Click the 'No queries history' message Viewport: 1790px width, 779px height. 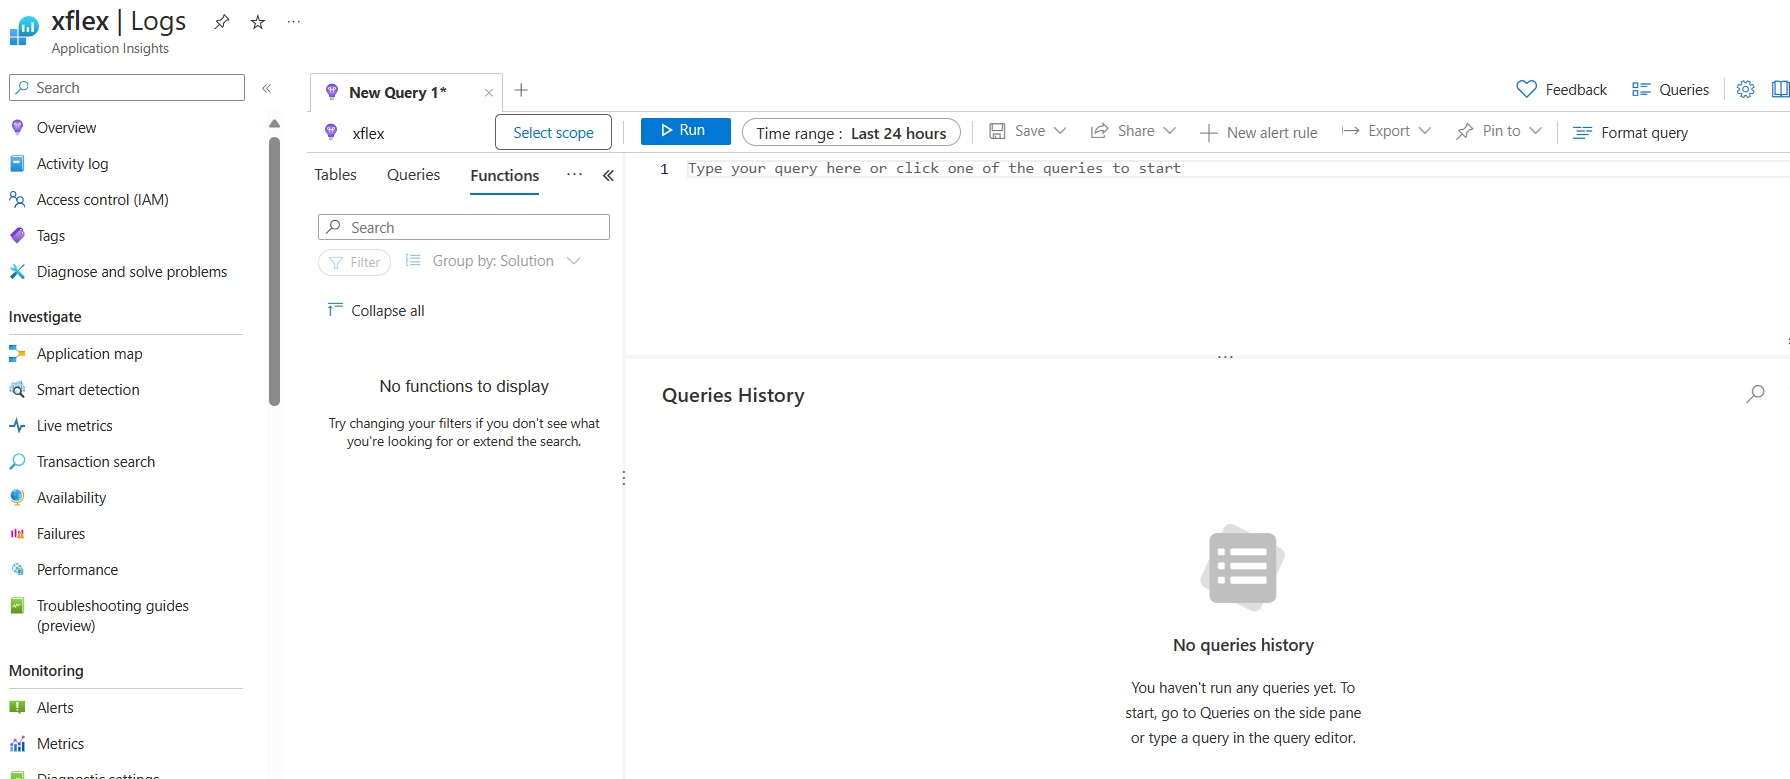point(1243,645)
